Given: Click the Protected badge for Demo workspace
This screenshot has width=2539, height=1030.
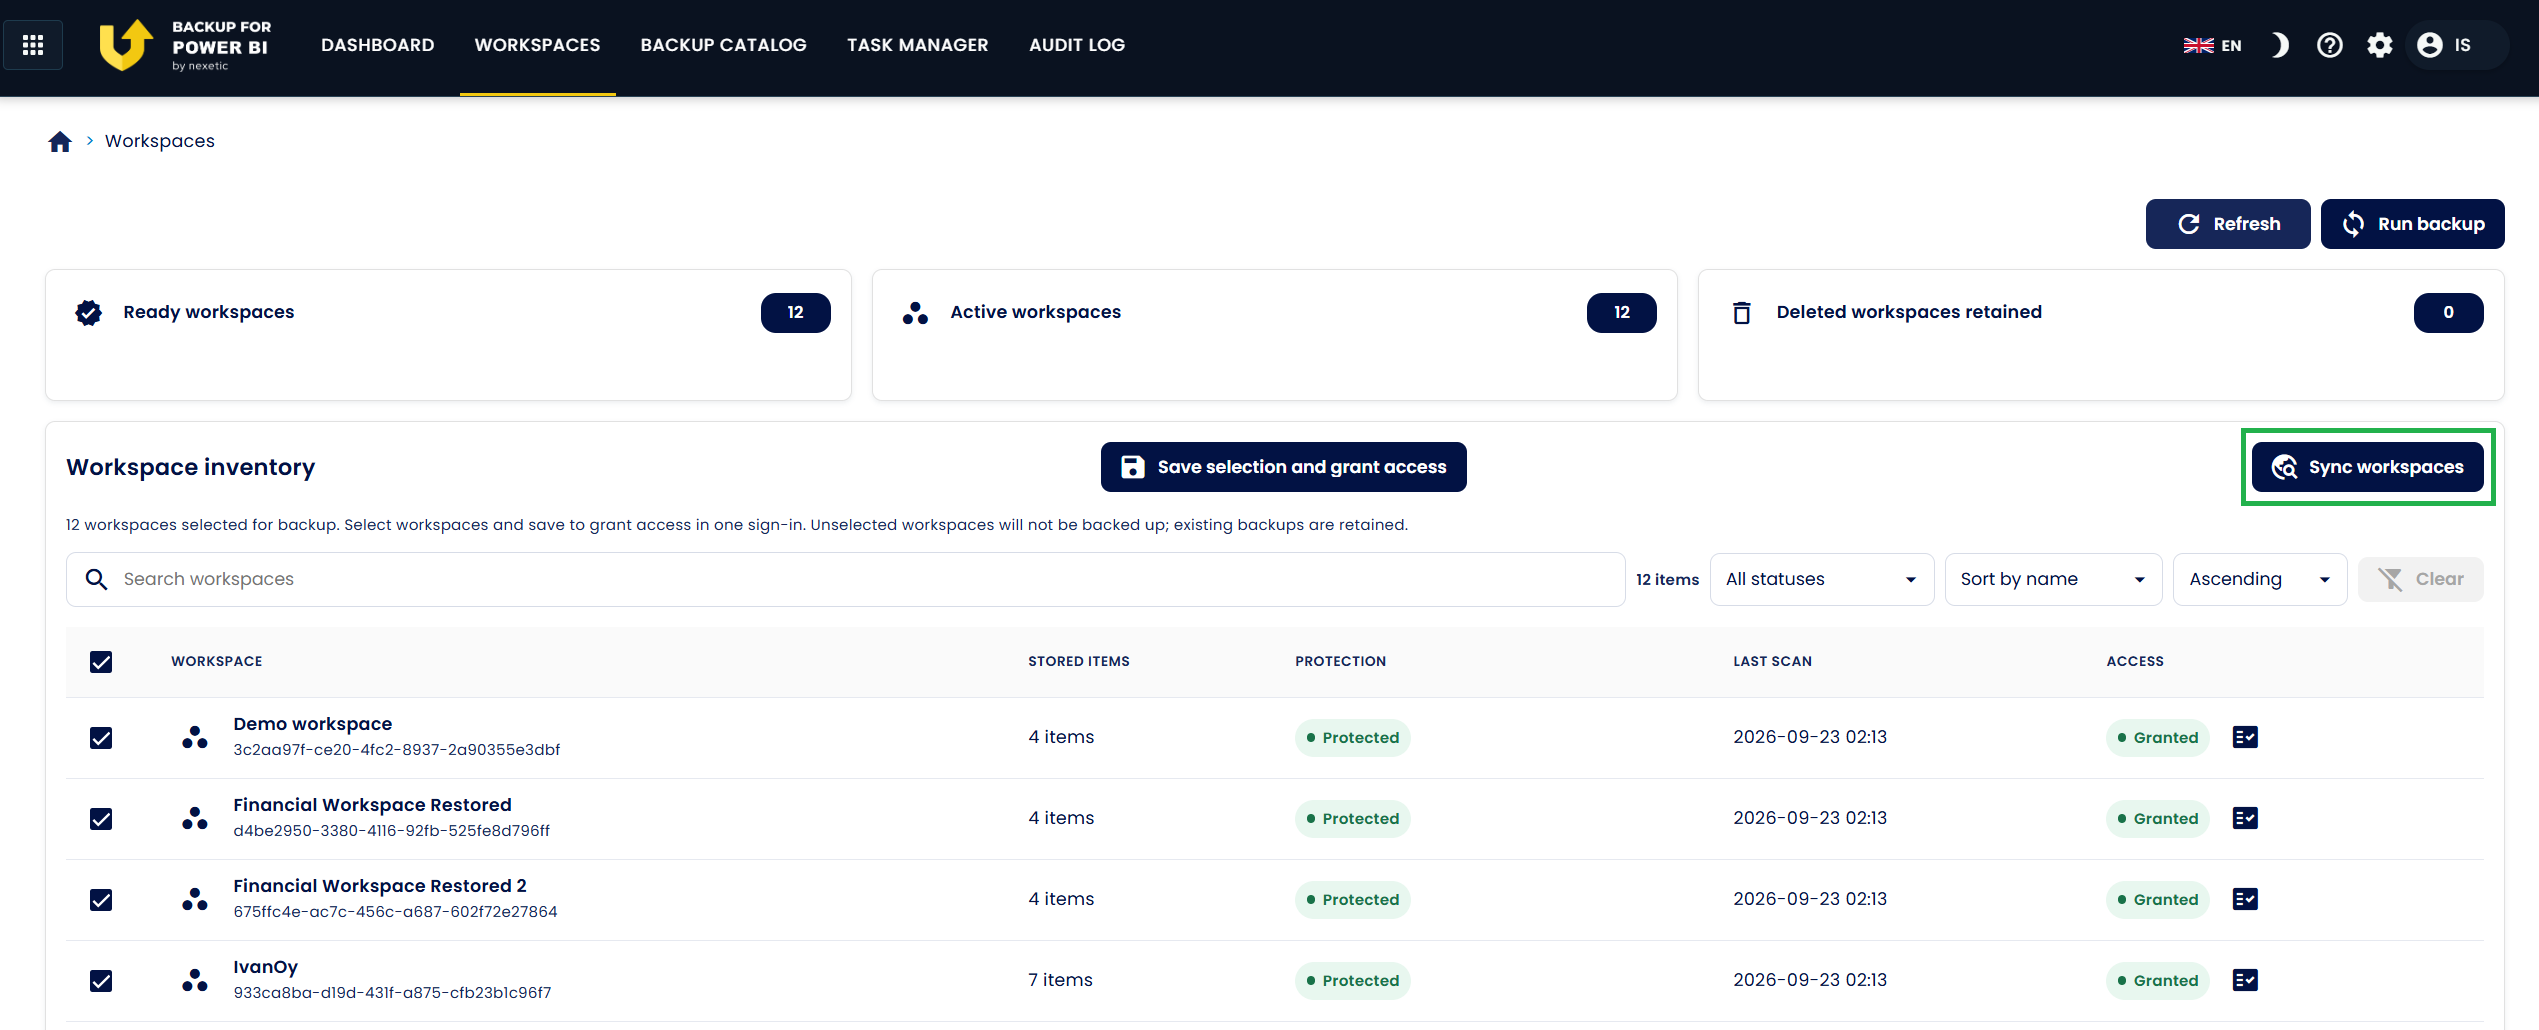Looking at the screenshot, I should click(x=1353, y=738).
